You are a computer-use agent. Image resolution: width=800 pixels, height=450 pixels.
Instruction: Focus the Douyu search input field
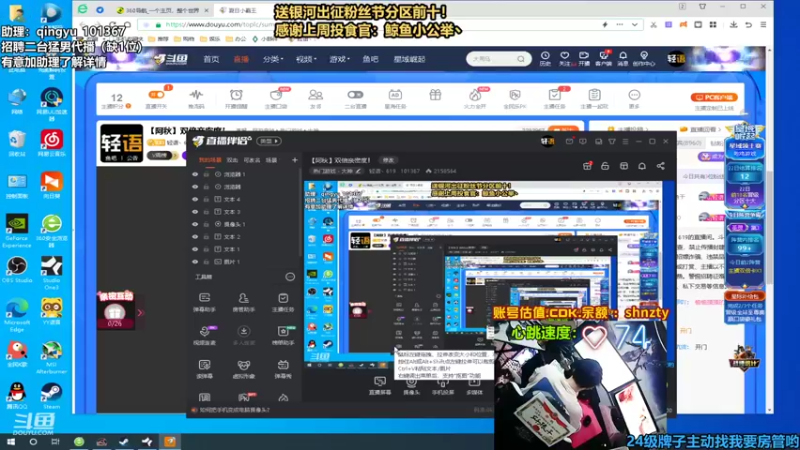pyautogui.click(x=492, y=59)
